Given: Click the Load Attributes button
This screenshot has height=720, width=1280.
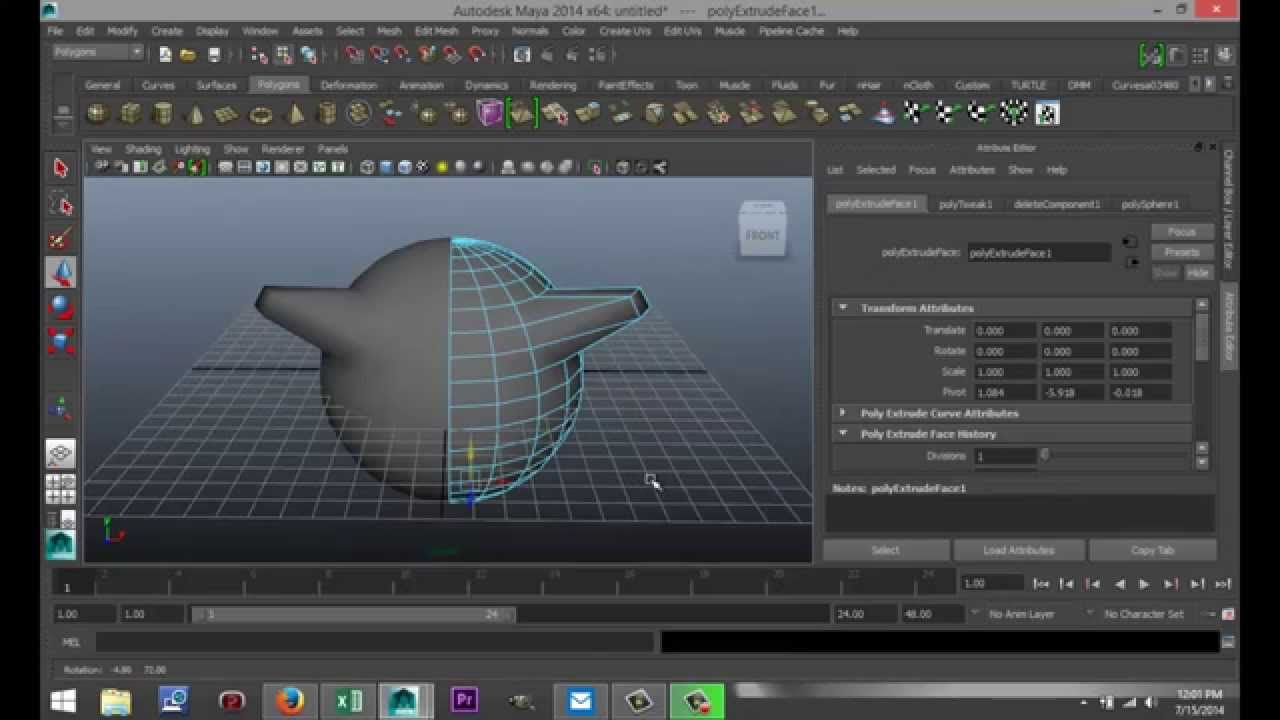Looking at the screenshot, I should point(1019,550).
